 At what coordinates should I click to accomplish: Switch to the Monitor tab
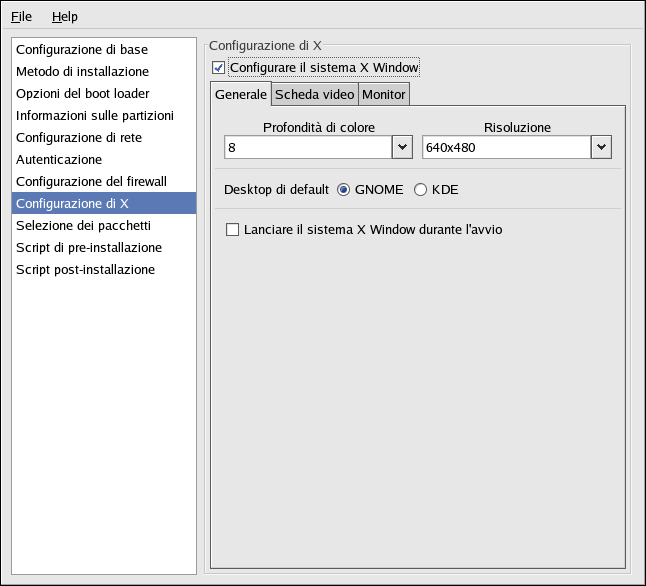tap(384, 95)
